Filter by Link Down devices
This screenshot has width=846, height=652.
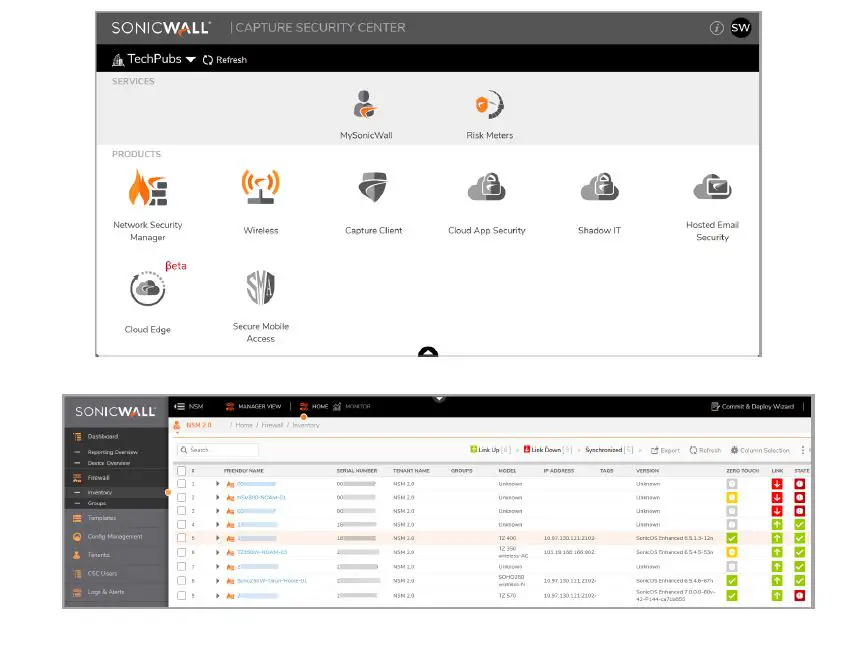click(548, 450)
